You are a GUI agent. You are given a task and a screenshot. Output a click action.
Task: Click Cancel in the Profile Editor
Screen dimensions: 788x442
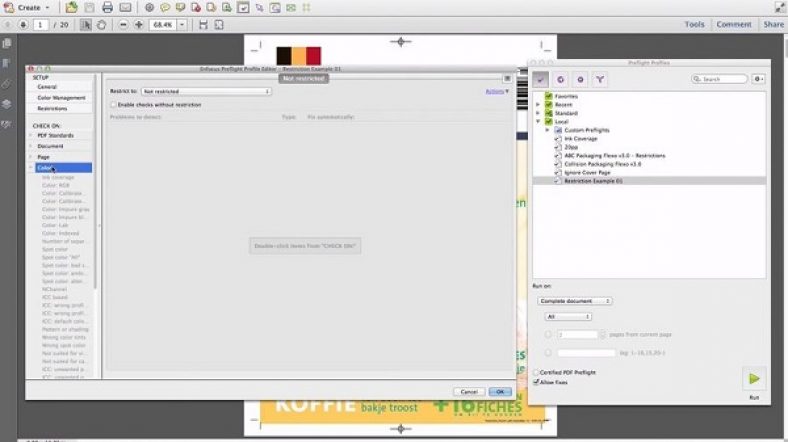tap(469, 392)
